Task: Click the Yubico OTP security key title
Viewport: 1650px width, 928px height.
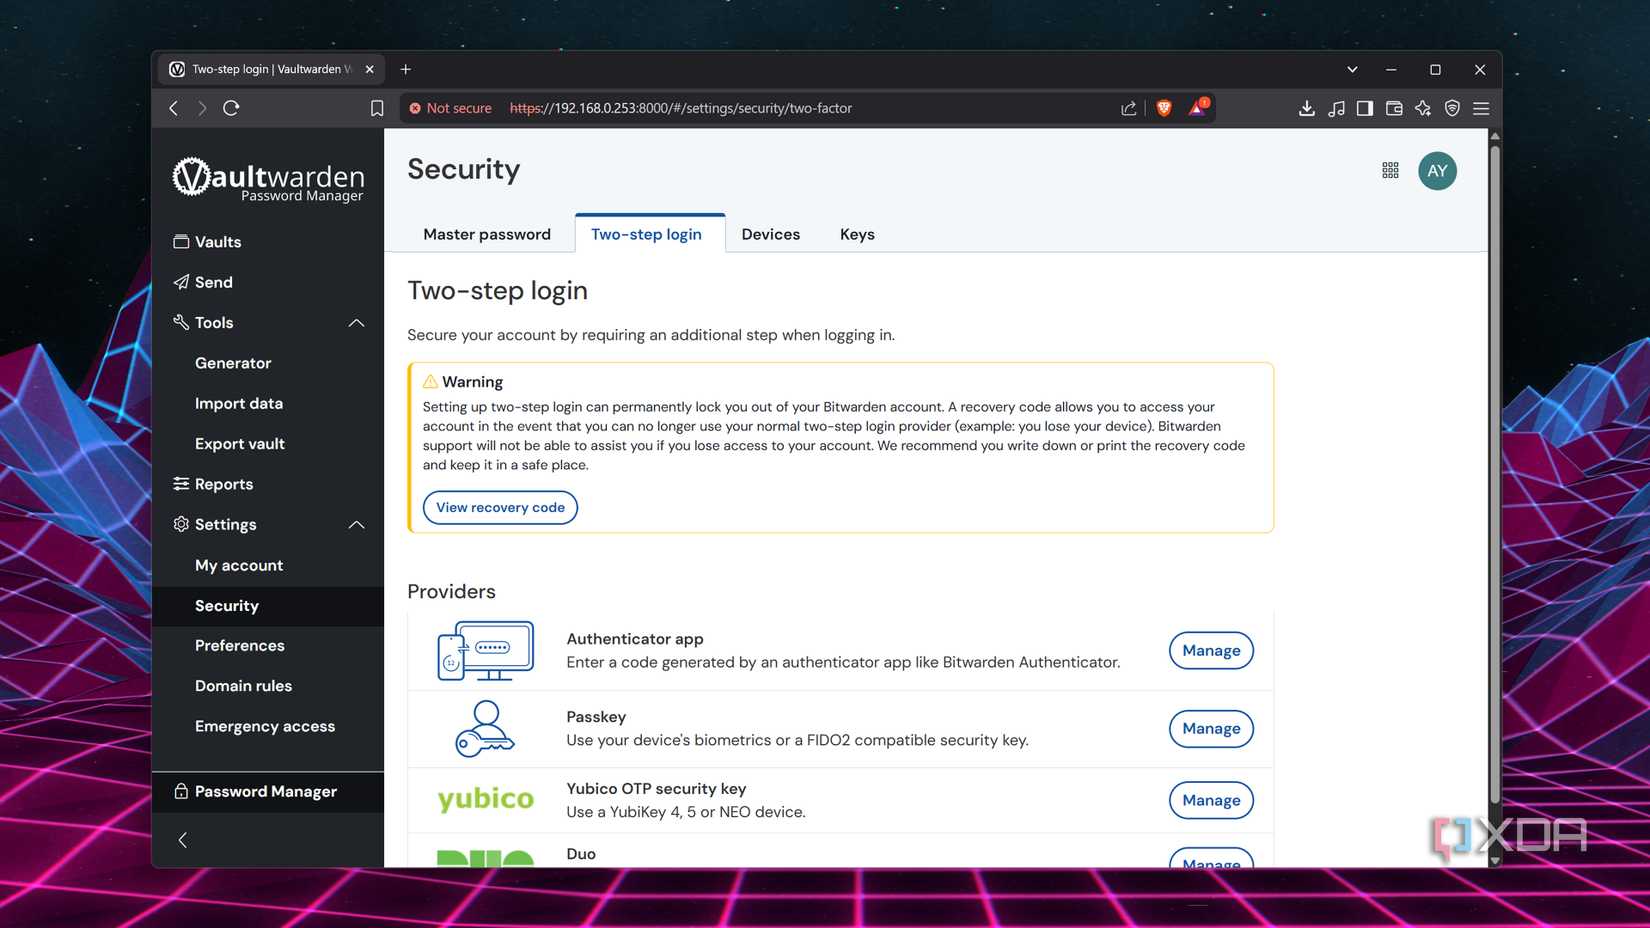Action: pos(656,788)
